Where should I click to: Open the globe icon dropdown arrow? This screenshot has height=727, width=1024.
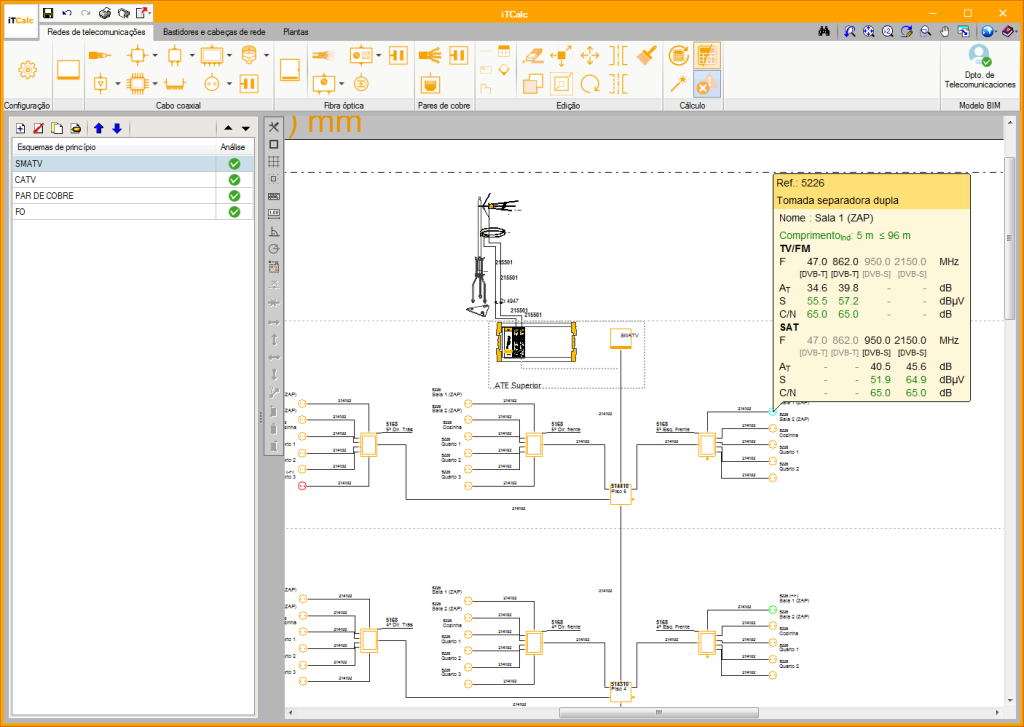998,31
